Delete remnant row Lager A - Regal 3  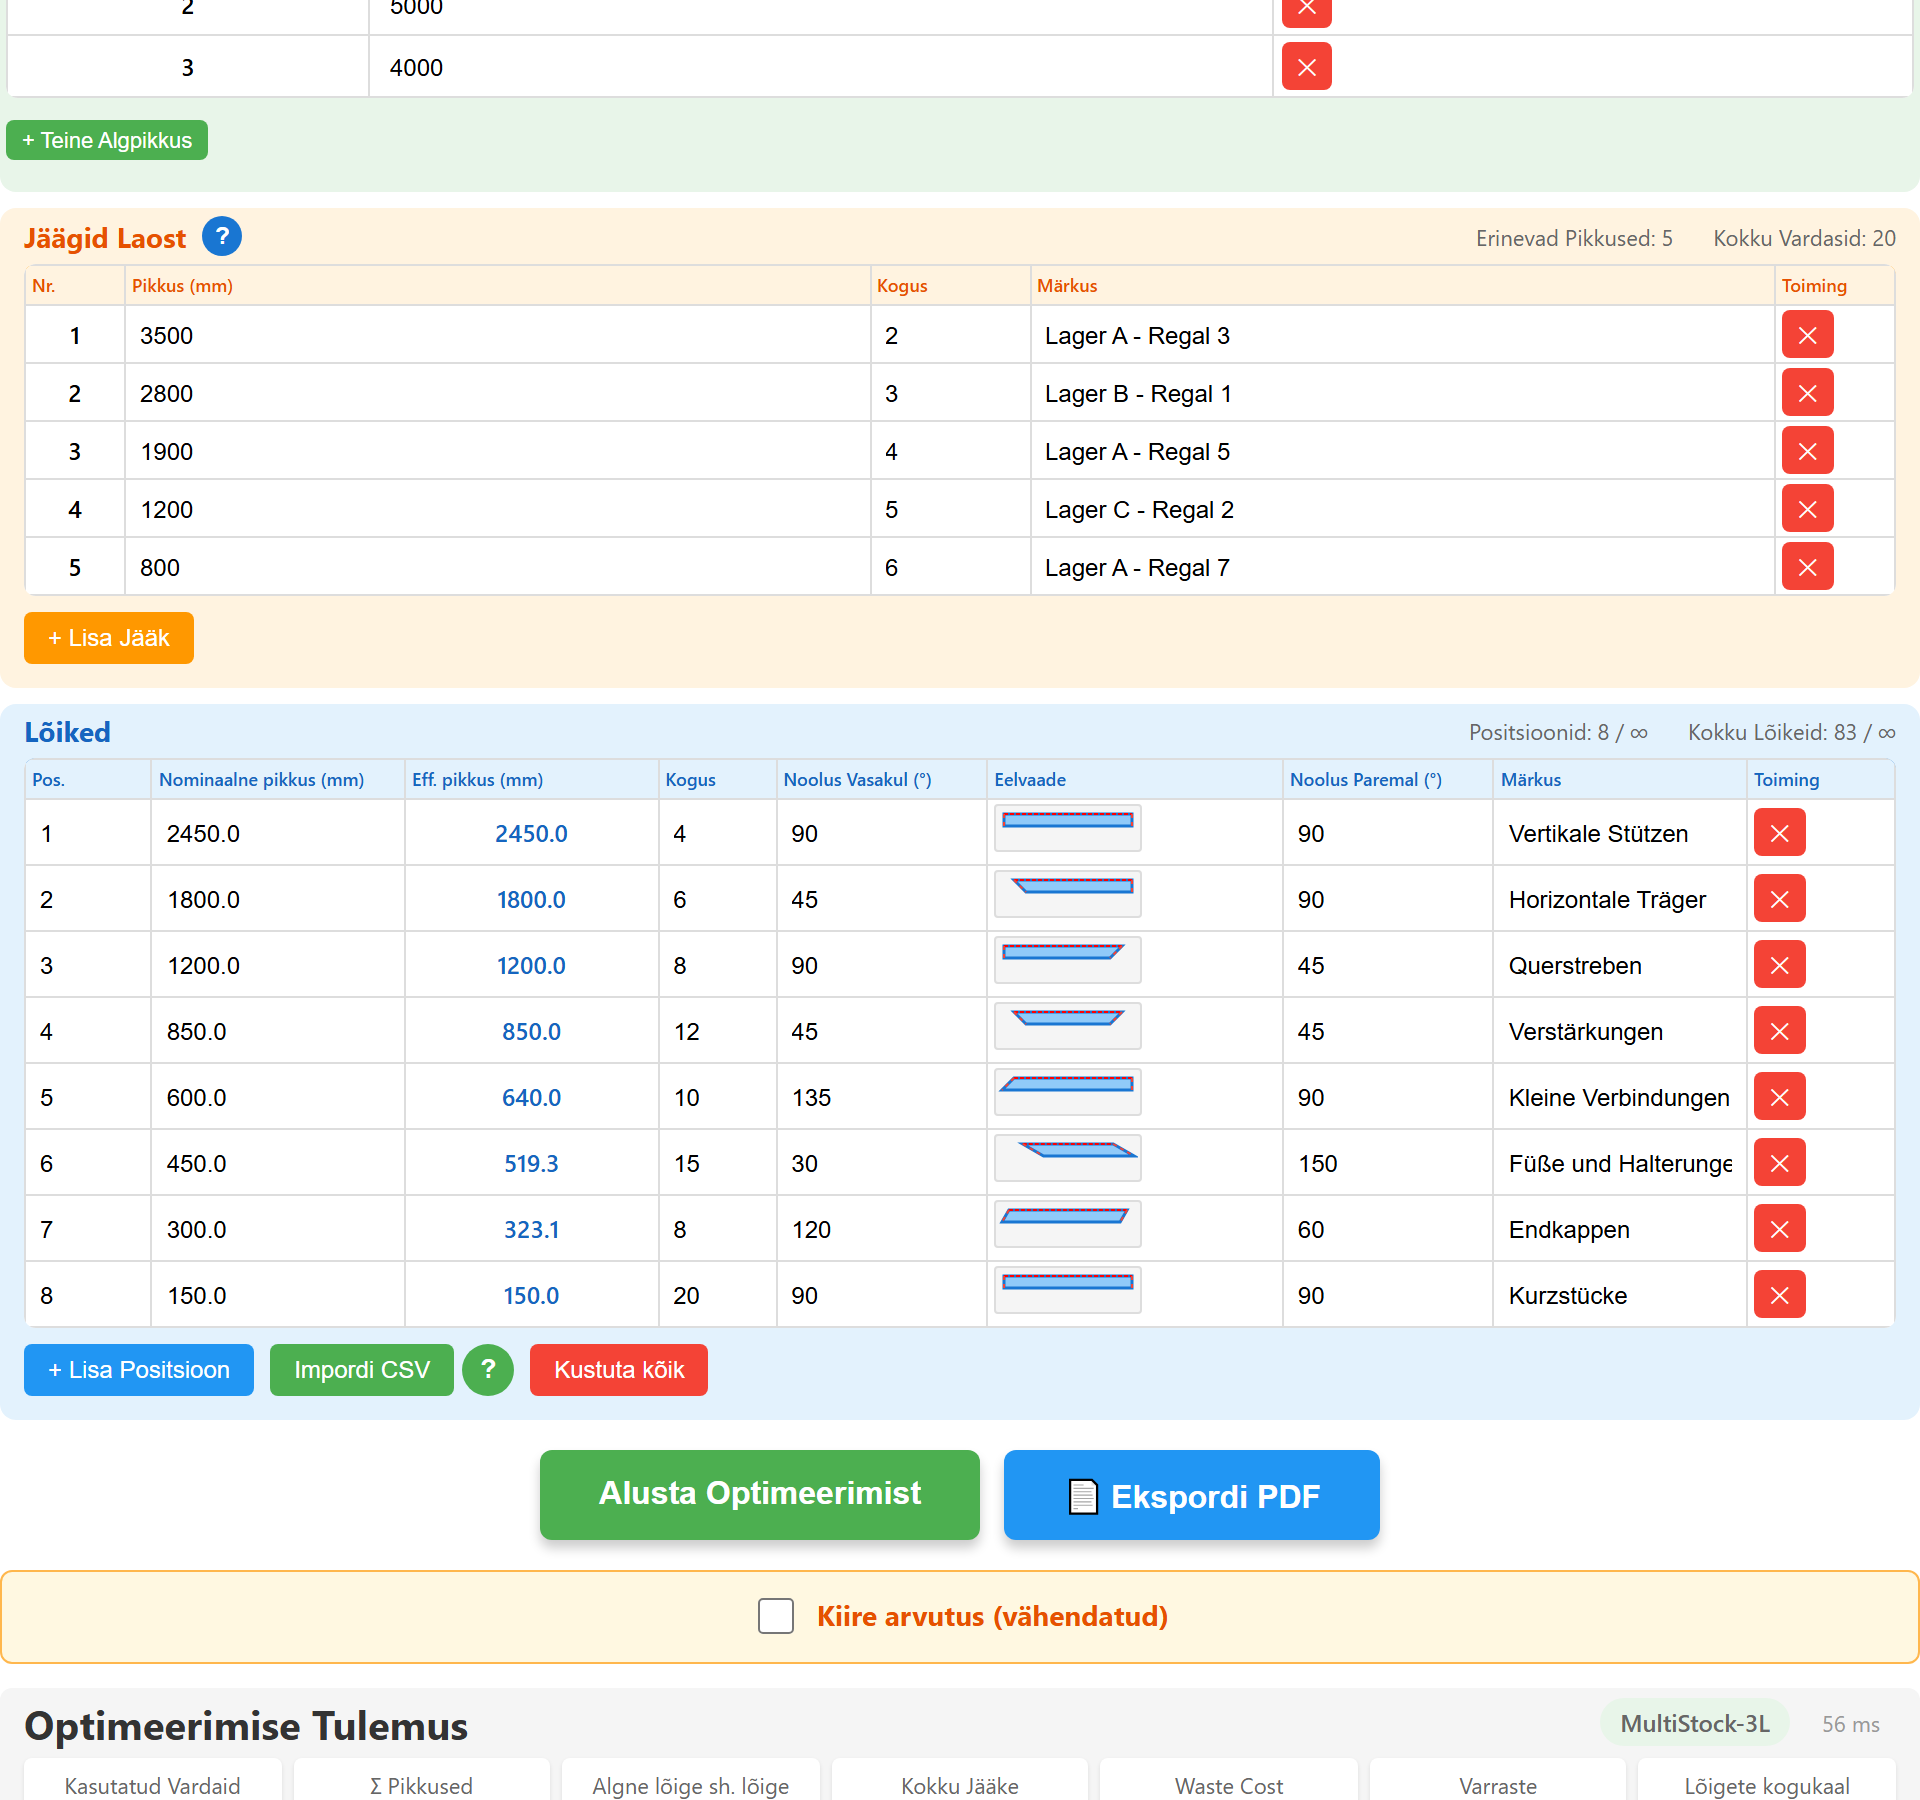click(x=1807, y=335)
